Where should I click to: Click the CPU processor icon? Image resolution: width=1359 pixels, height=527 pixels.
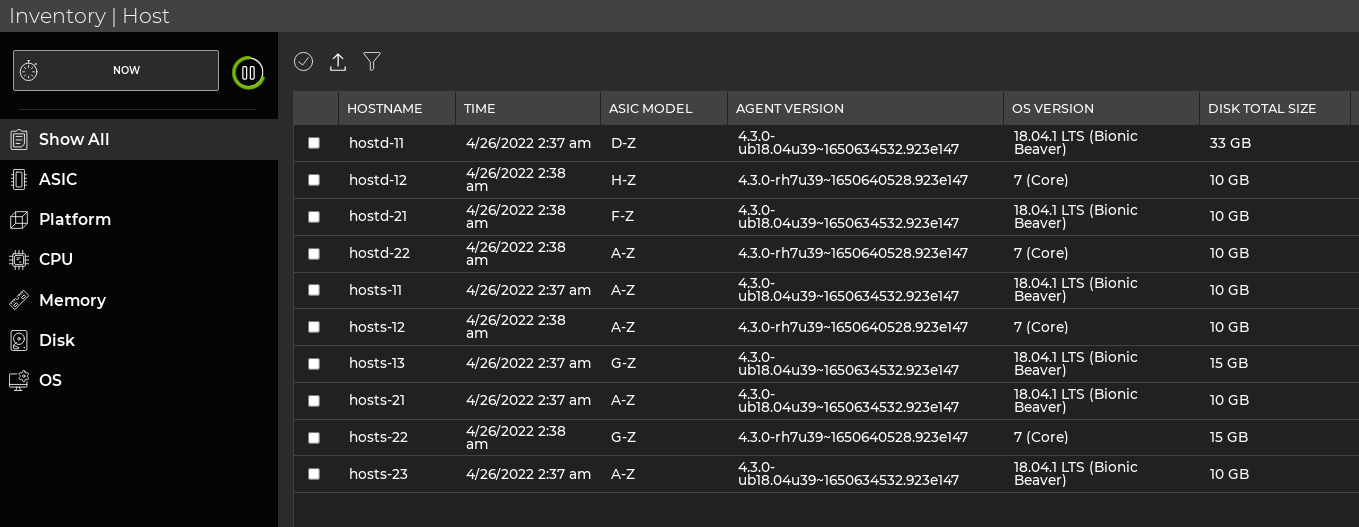(18, 260)
